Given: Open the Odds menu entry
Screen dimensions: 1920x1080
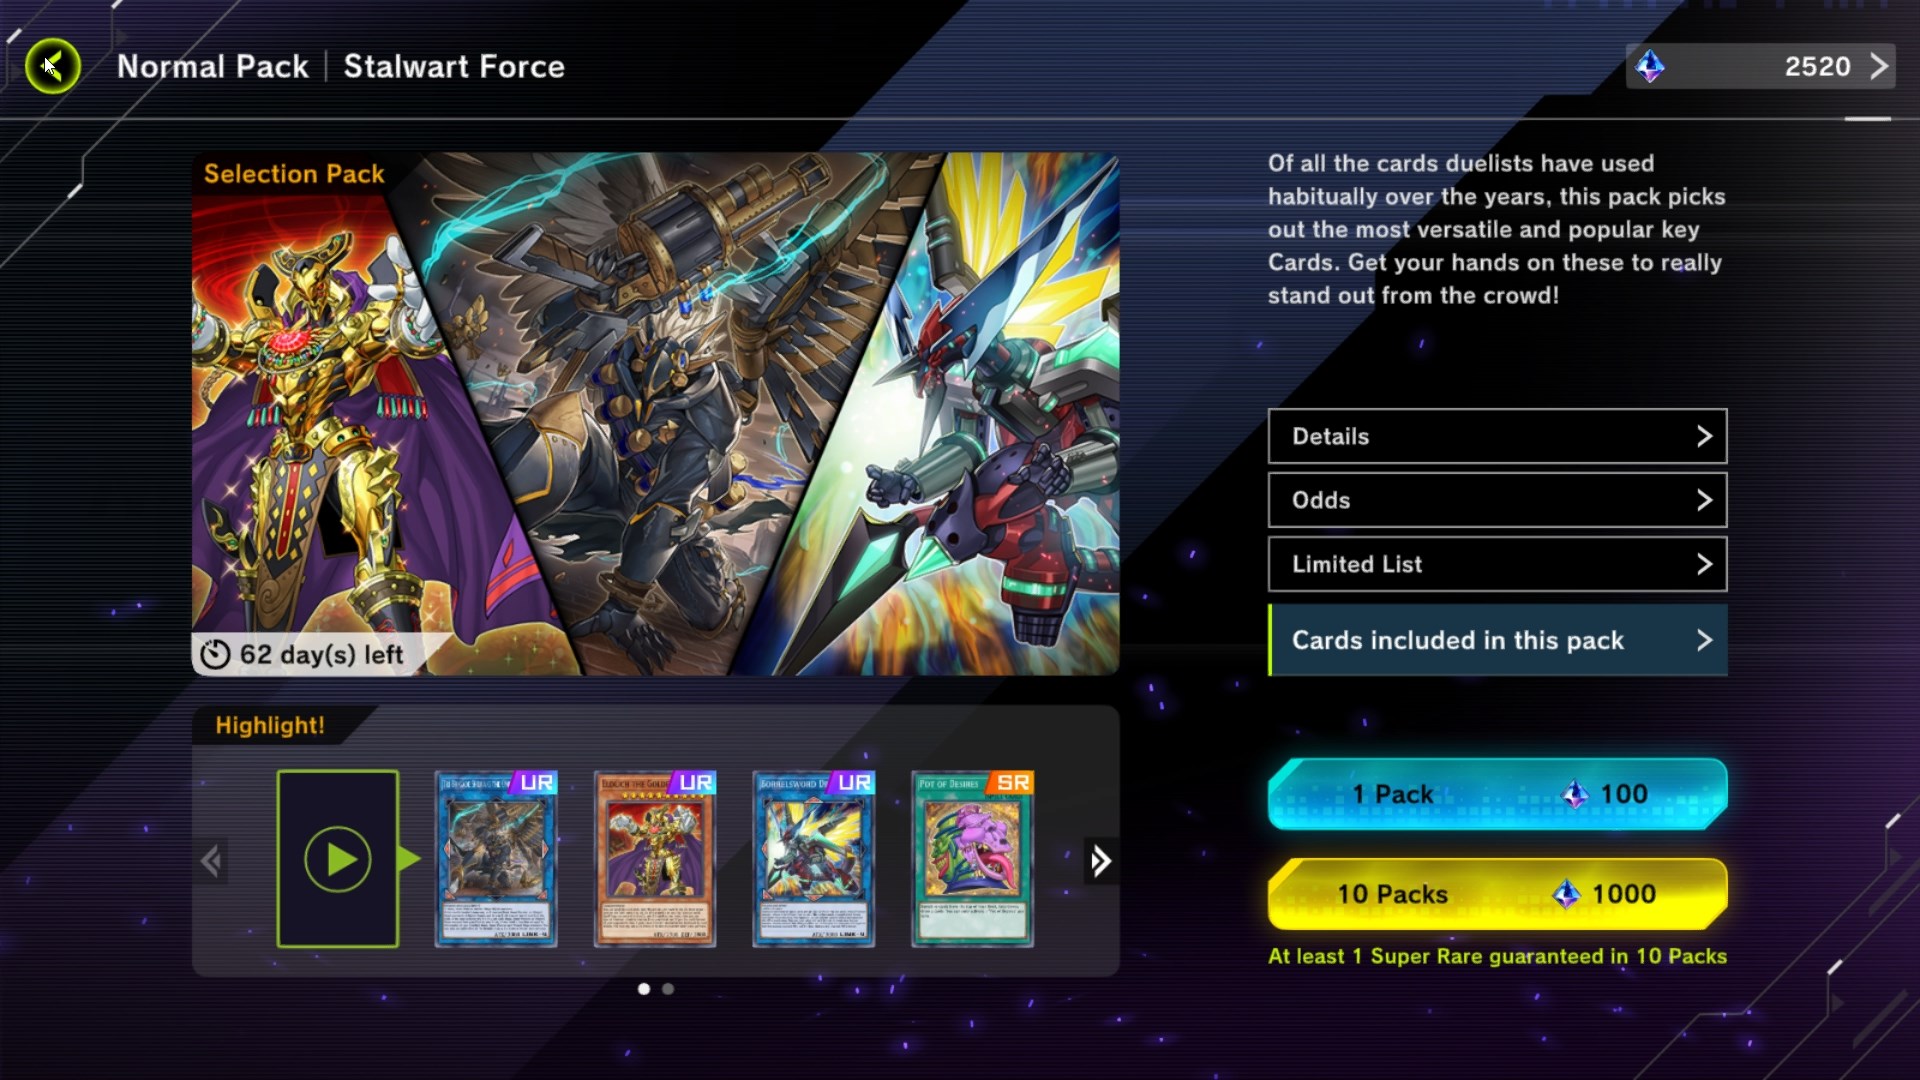Looking at the screenshot, I should (1497, 500).
